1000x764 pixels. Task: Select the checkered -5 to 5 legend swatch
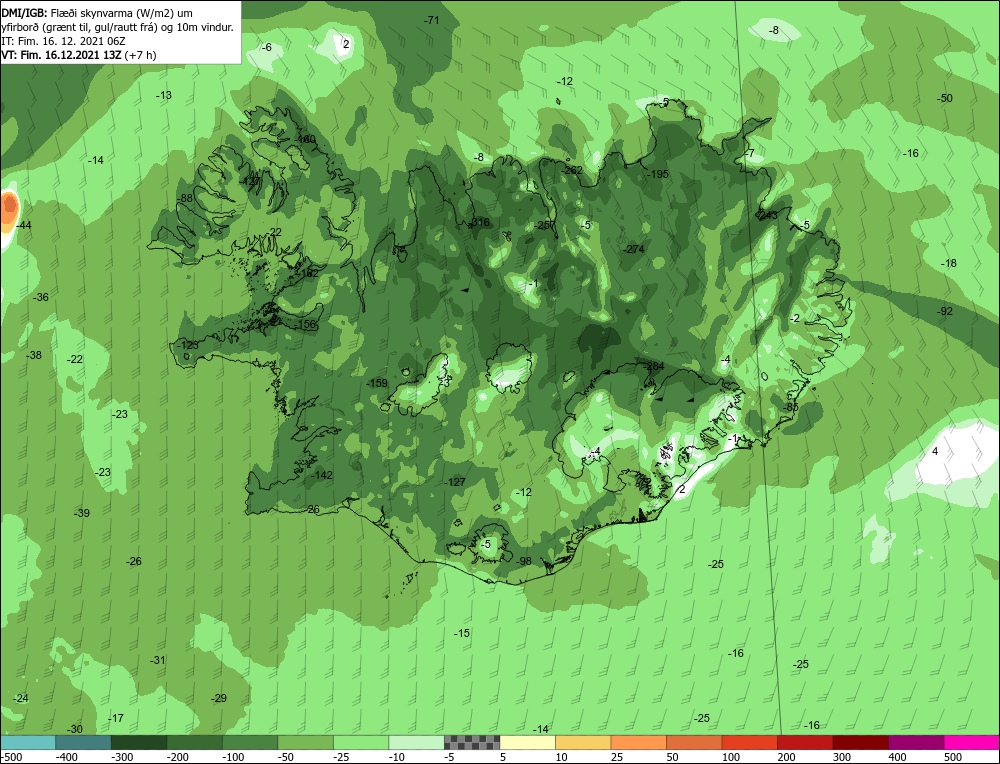[472, 742]
